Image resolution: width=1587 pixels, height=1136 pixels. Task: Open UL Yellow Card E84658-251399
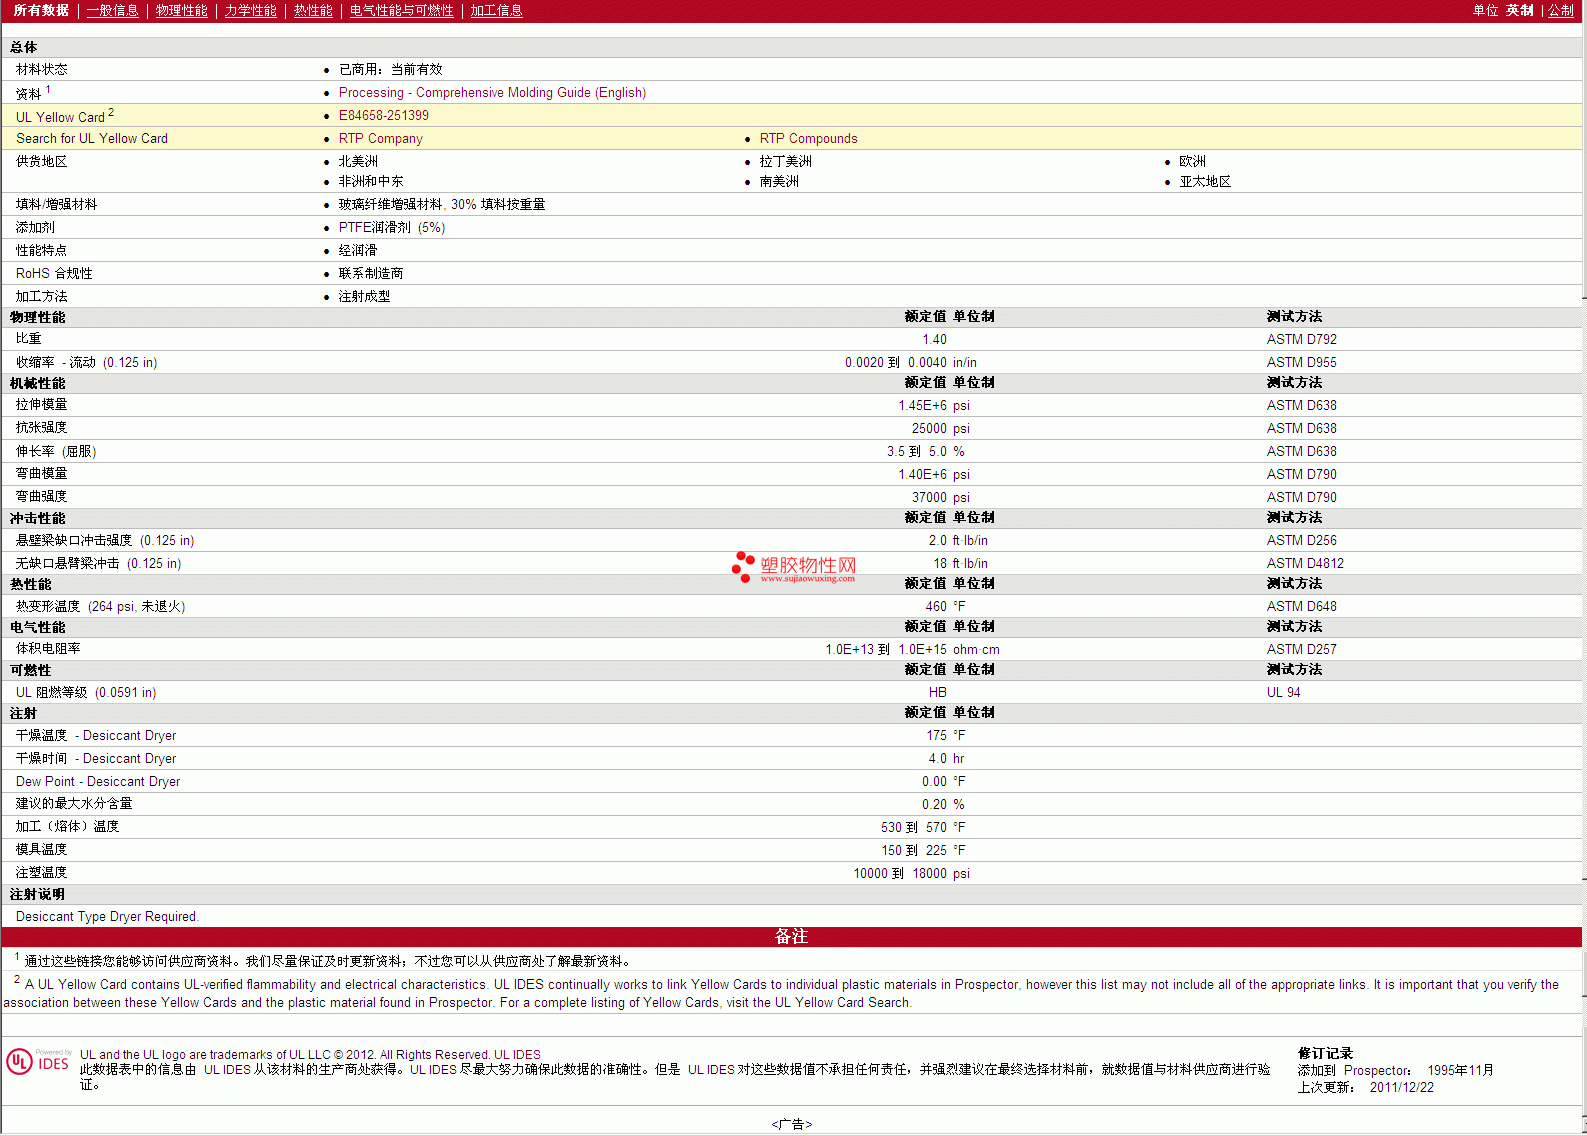[x=383, y=116]
